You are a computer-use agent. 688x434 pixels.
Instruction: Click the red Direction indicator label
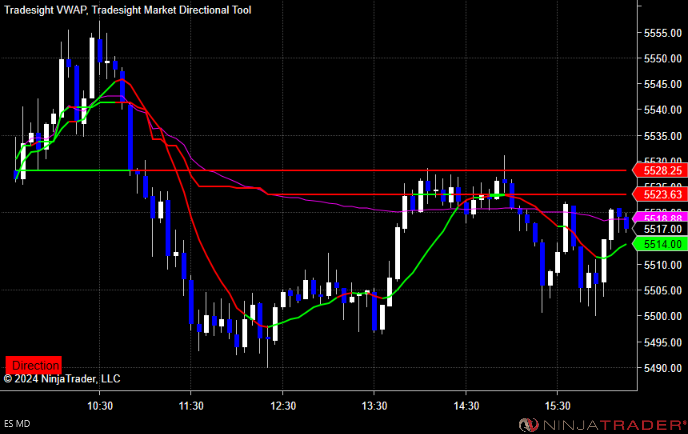33,365
